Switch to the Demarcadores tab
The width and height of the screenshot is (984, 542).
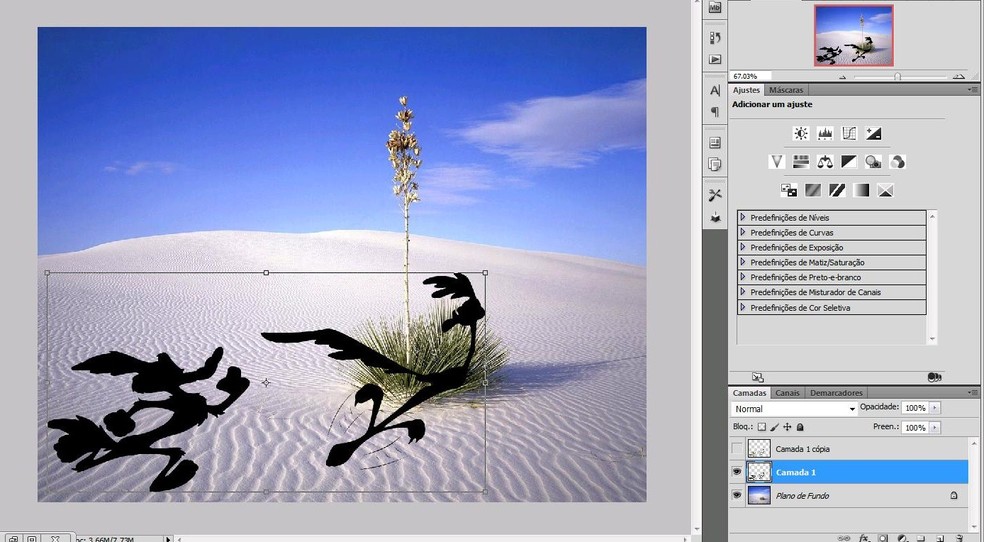(x=836, y=393)
